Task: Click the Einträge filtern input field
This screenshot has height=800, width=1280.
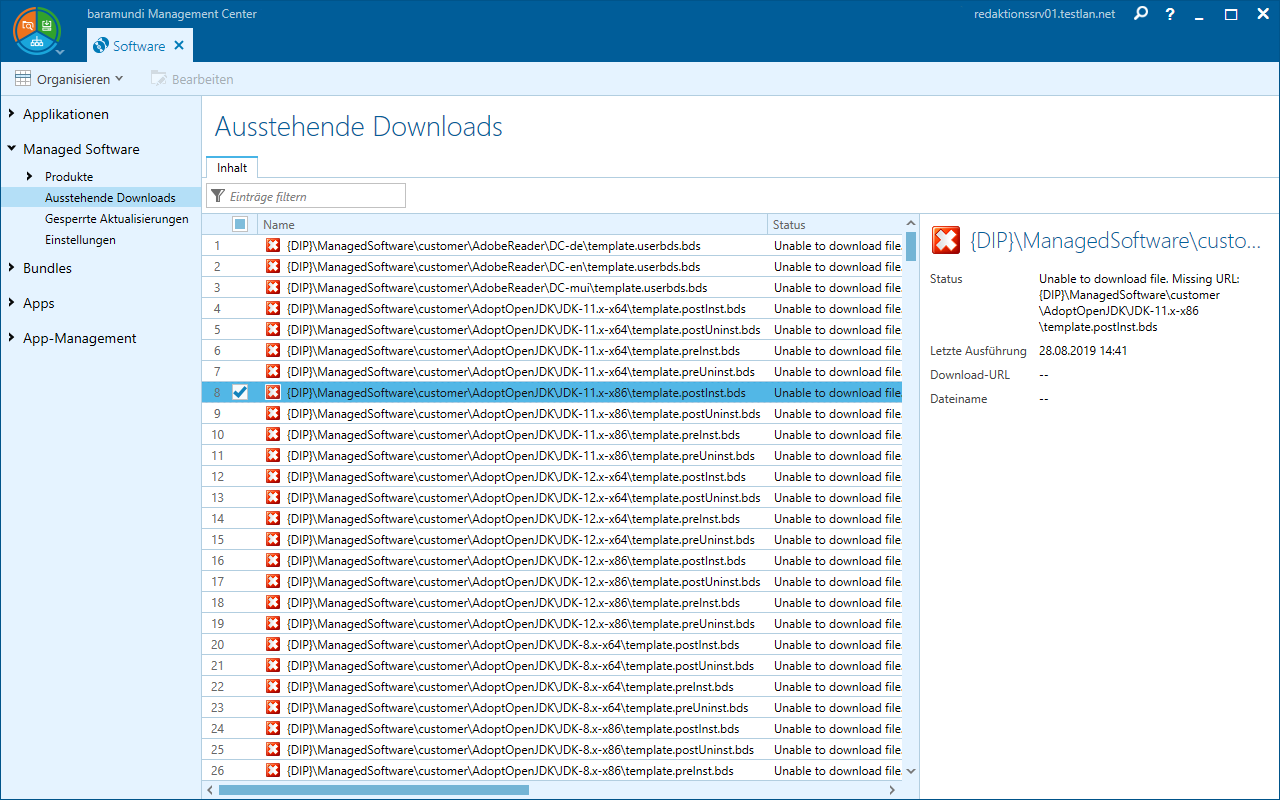Action: (315, 197)
